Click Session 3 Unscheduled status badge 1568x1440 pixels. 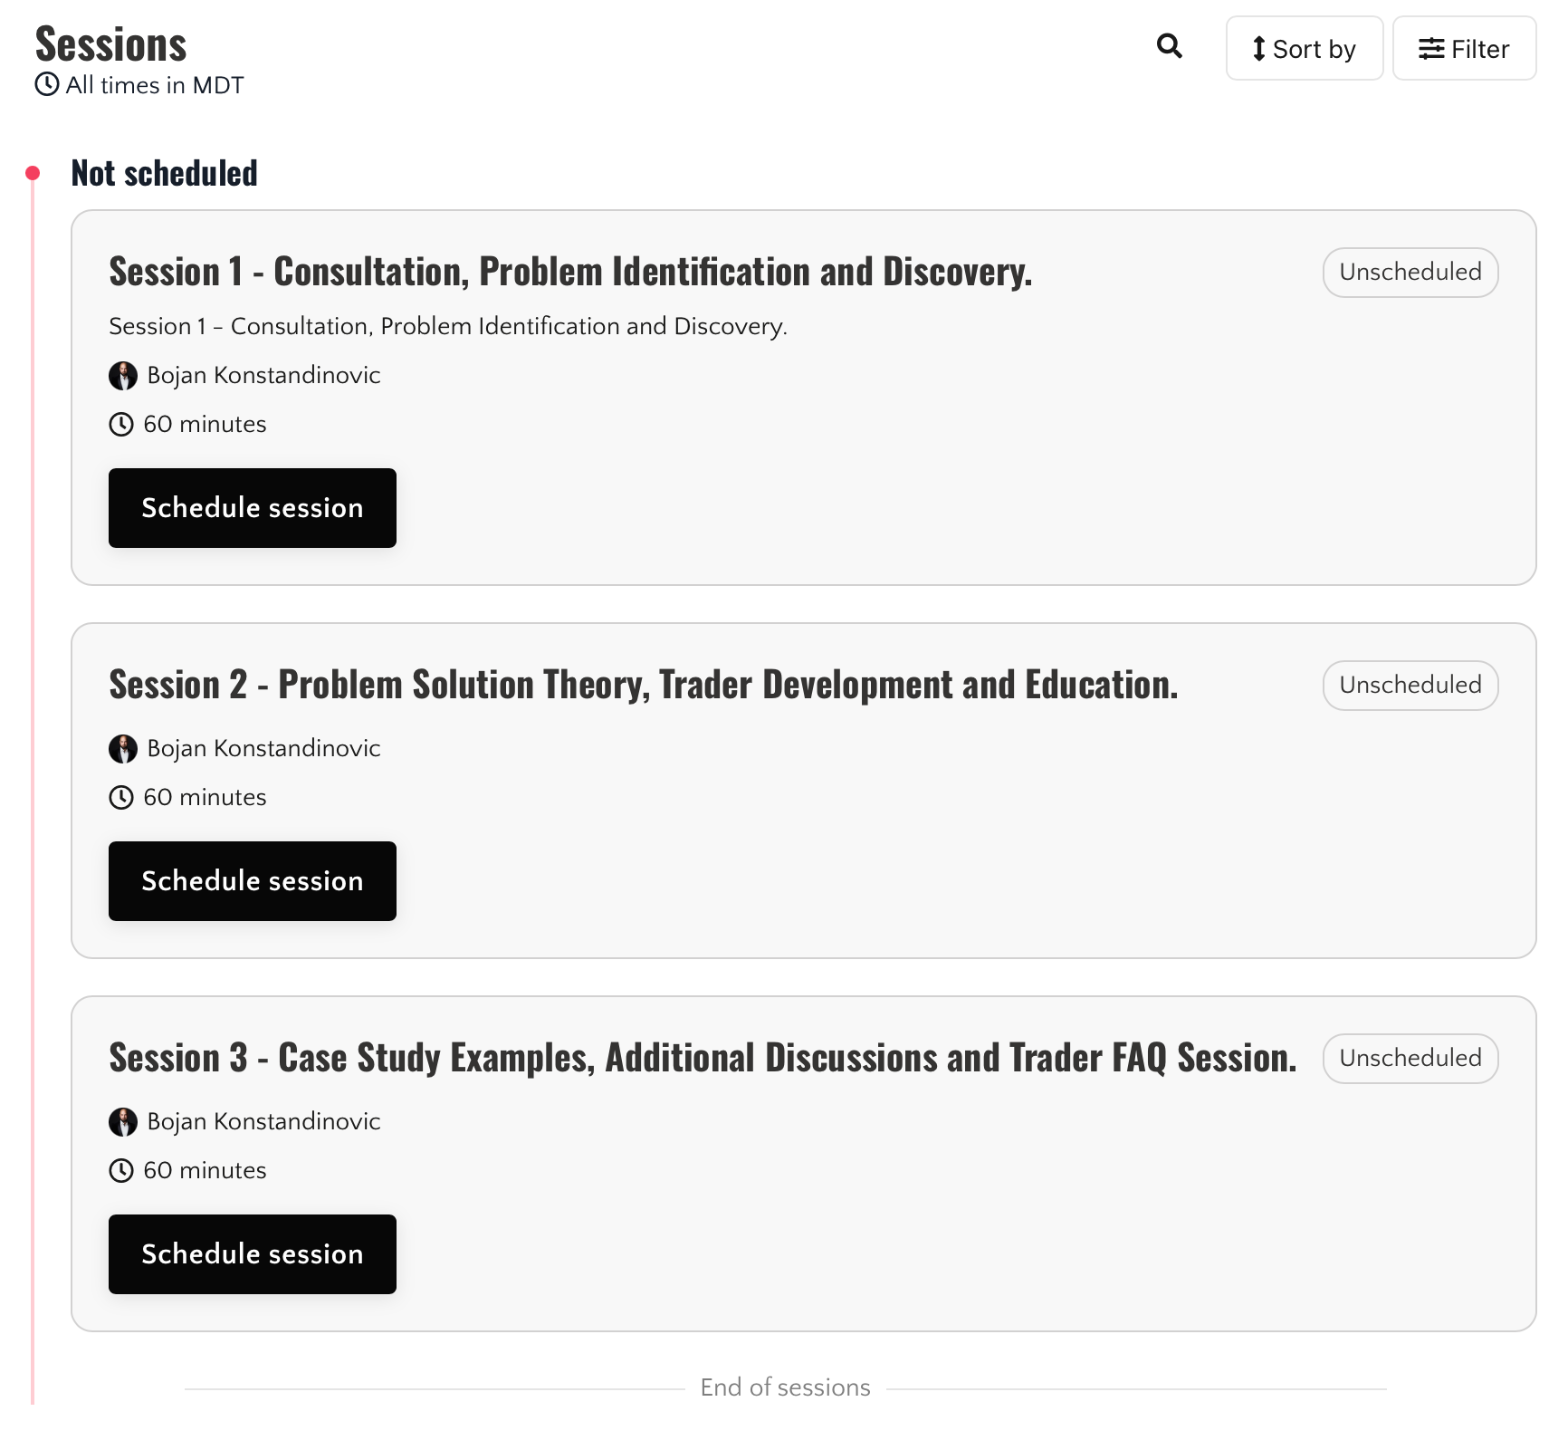click(x=1409, y=1058)
